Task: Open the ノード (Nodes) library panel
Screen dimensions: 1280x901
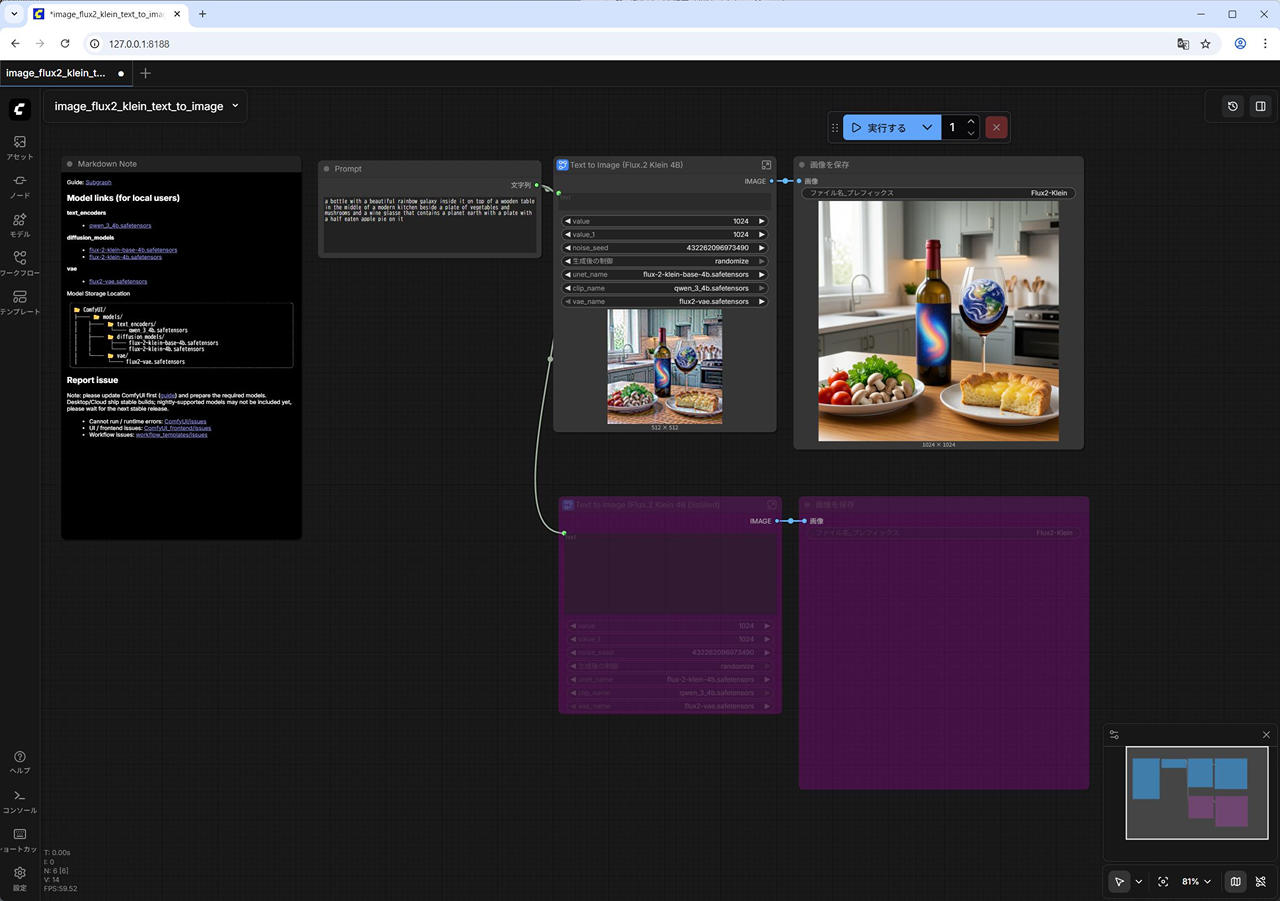Action: 19,186
